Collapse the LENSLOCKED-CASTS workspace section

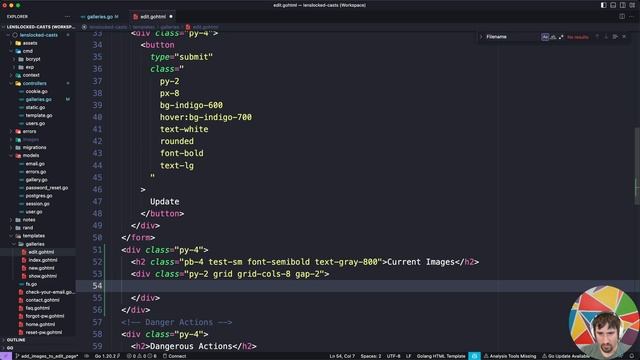[x=39, y=27]
